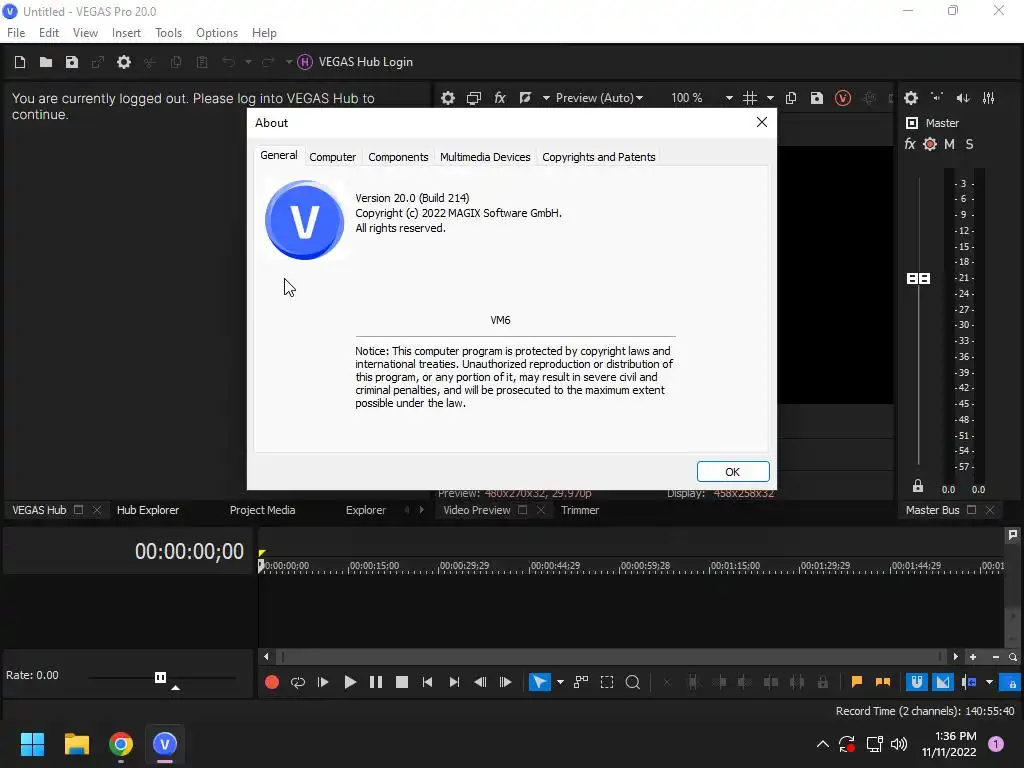This screenshot has height=768, width=1024.
Task: Select the Project Media tab
Action: pos(262,510)
